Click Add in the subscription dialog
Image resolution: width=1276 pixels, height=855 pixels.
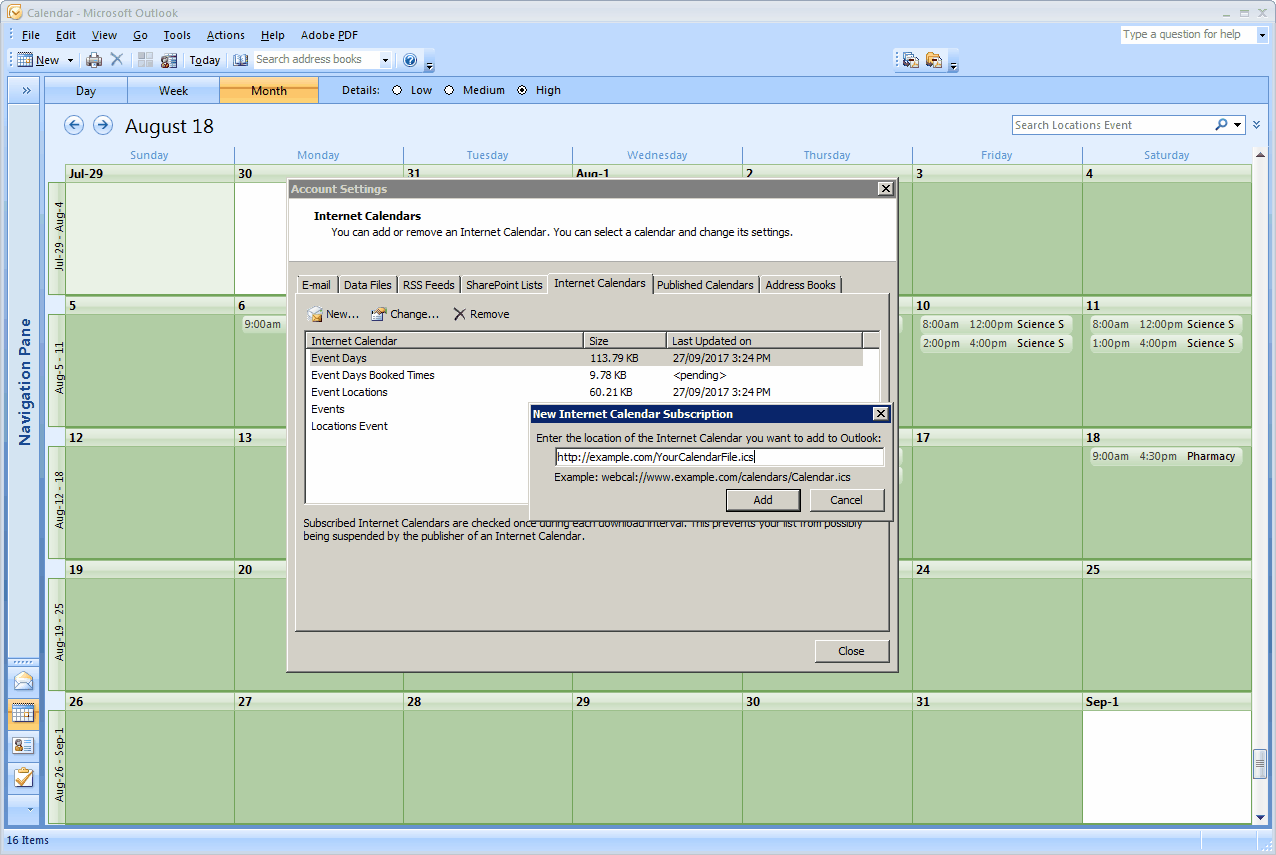click(763, 500)
